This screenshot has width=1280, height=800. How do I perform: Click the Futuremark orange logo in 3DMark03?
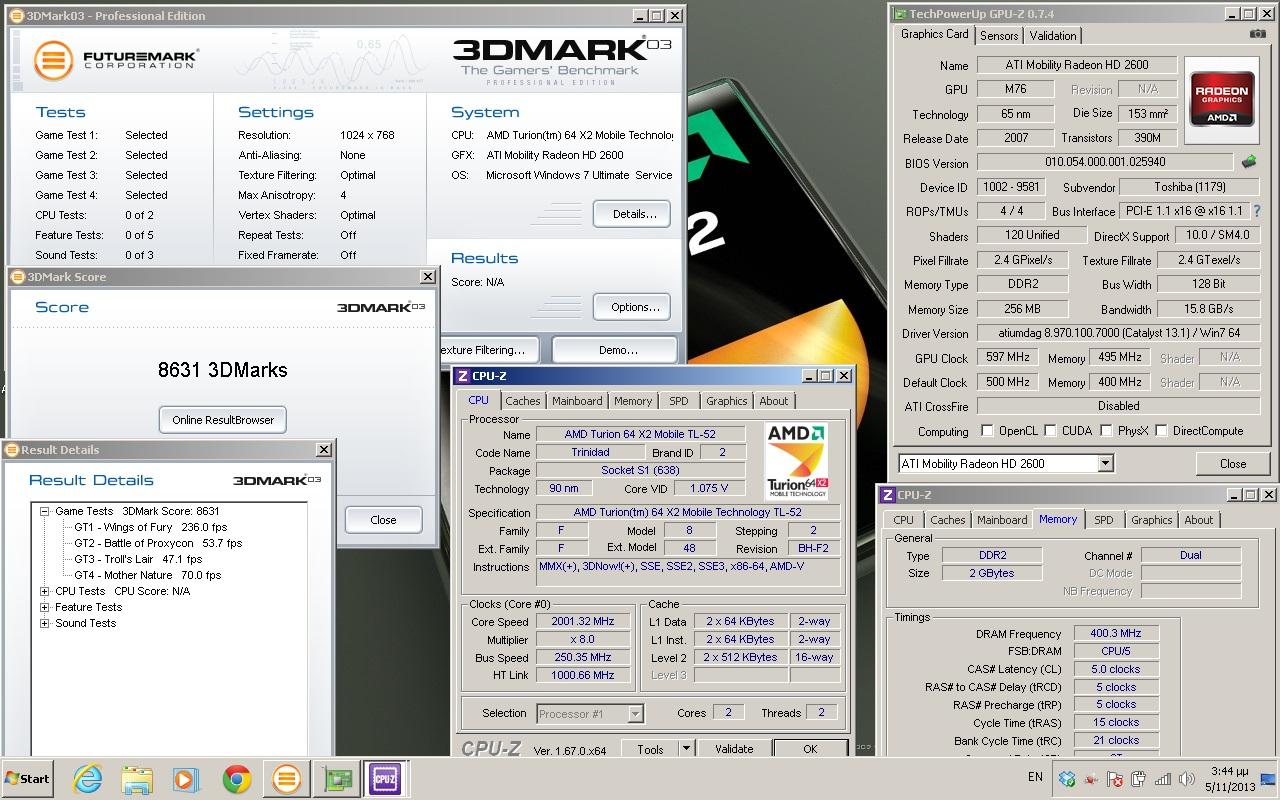tap(53, 60)
